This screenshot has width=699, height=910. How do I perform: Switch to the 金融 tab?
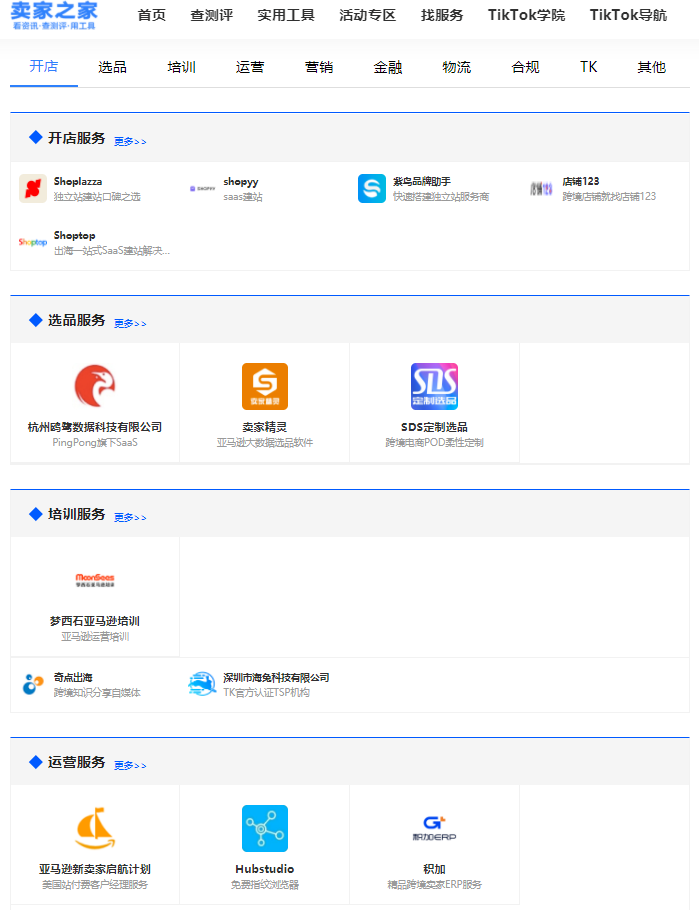pos(388,67)
